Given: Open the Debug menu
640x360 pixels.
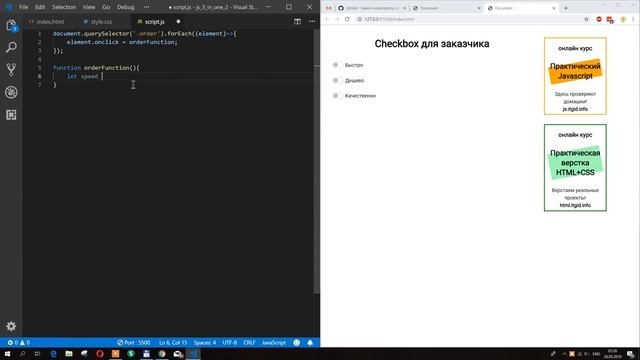Looking at the screenshot, I should [126, 7].
